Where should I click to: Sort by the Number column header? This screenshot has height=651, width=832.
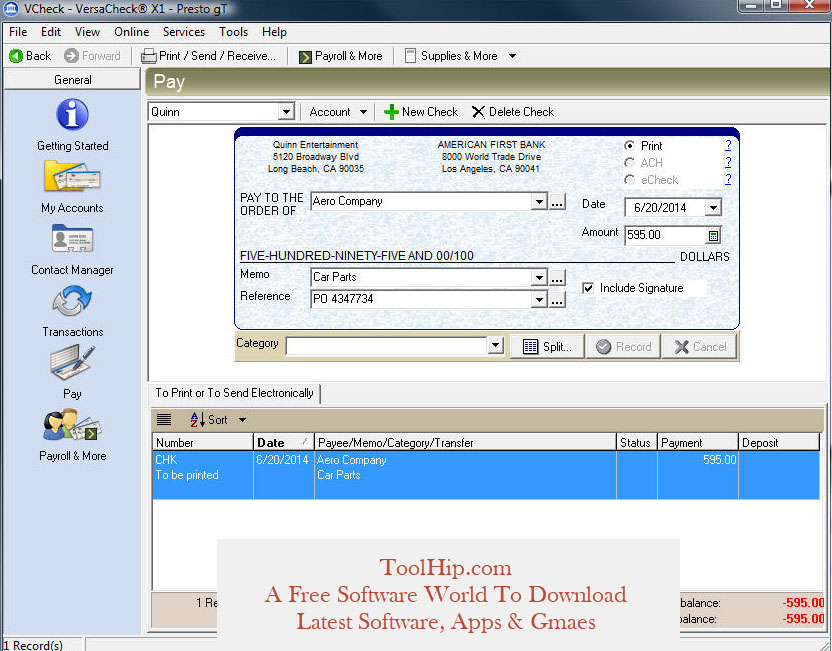203,442
